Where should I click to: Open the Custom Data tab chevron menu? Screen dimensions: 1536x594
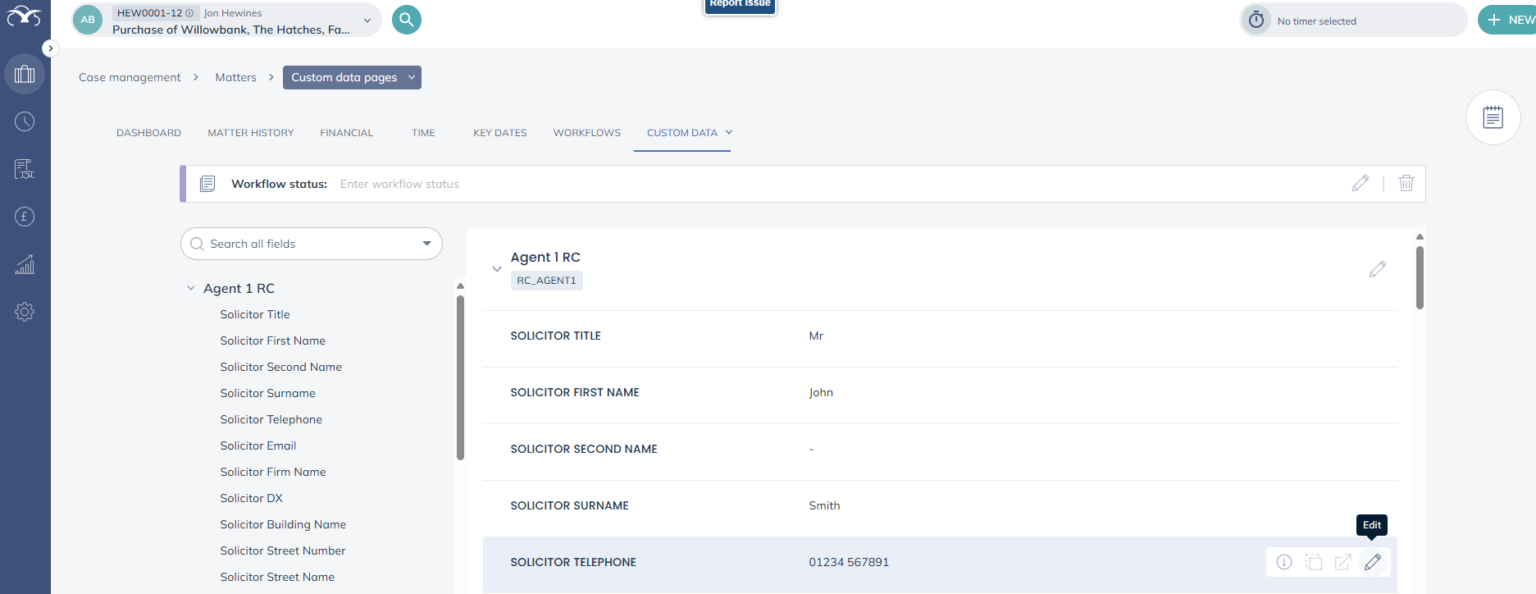point(728,132)
